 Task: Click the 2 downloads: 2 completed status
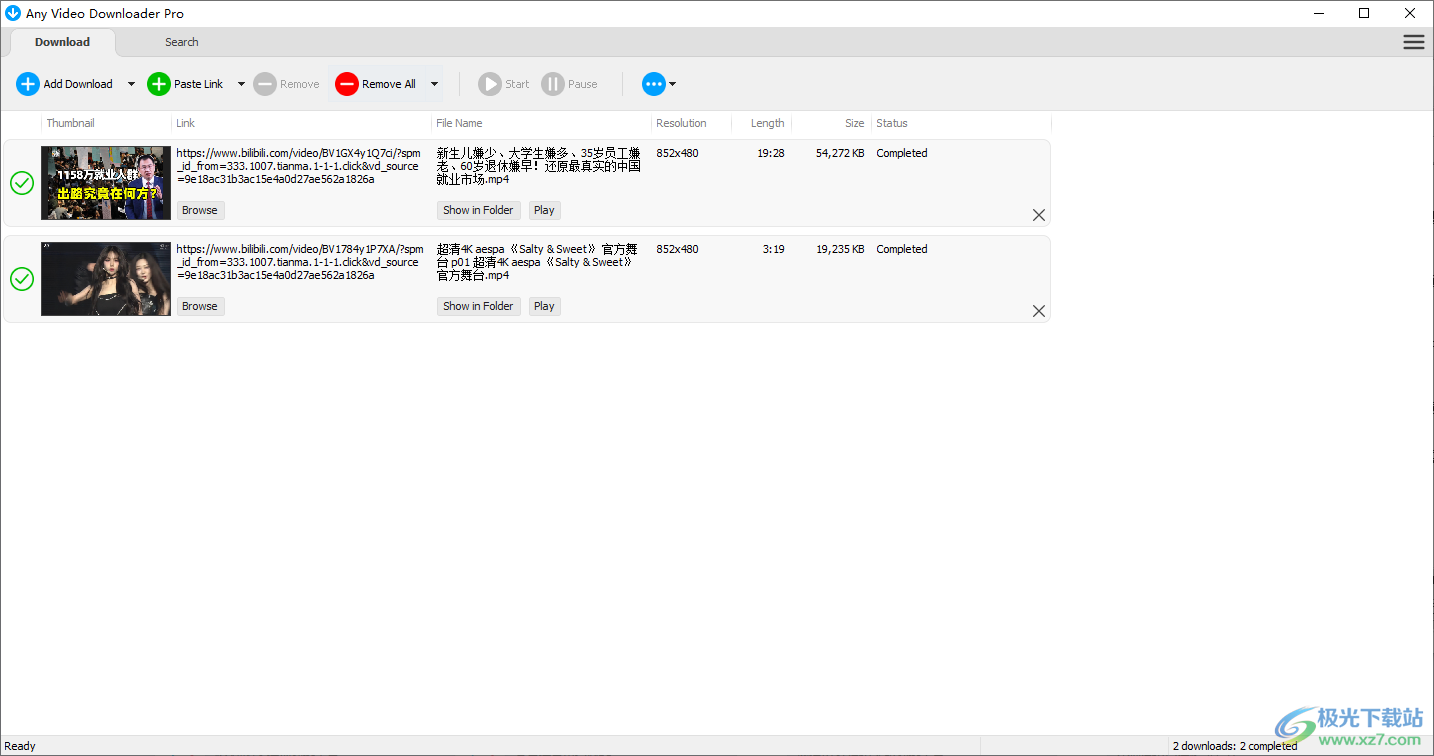click(1235, 746)
